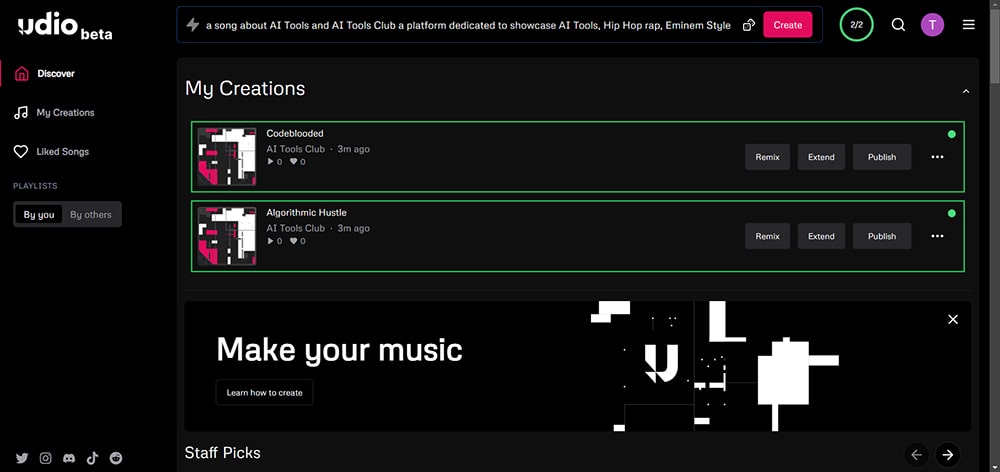Open the Codeblooded cover thumbnail
The width and height of the screenshot is (1000, 472).
tap(227, 157)
